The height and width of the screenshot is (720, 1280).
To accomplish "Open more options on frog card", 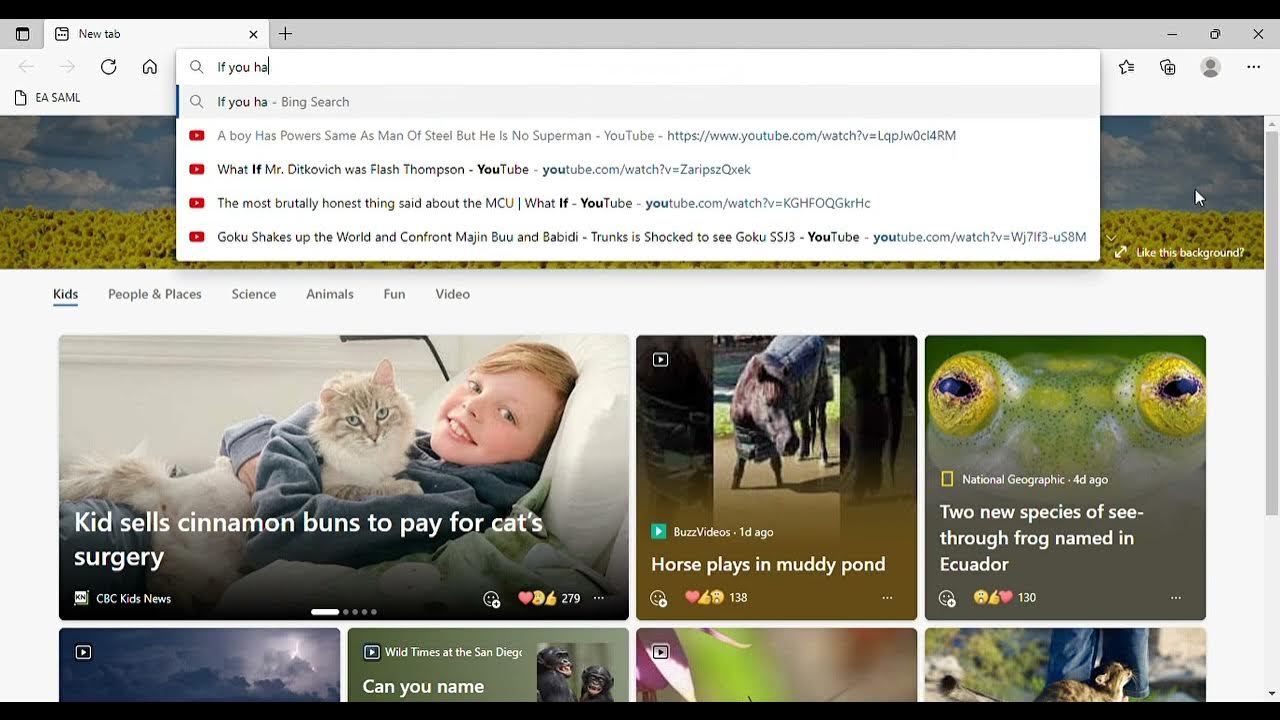I will click(1176, 598).
